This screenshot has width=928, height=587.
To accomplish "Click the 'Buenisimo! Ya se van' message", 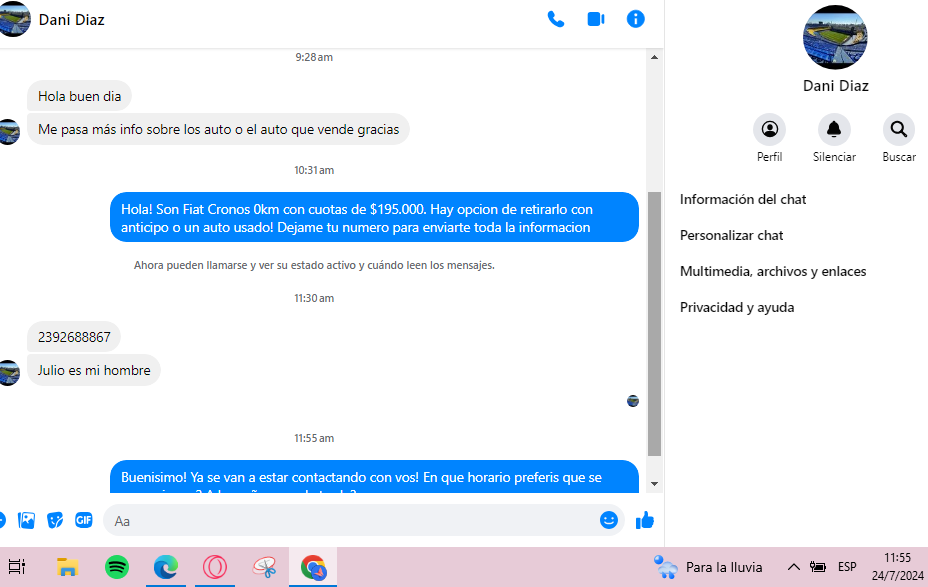I will click(x=374, y=477).
